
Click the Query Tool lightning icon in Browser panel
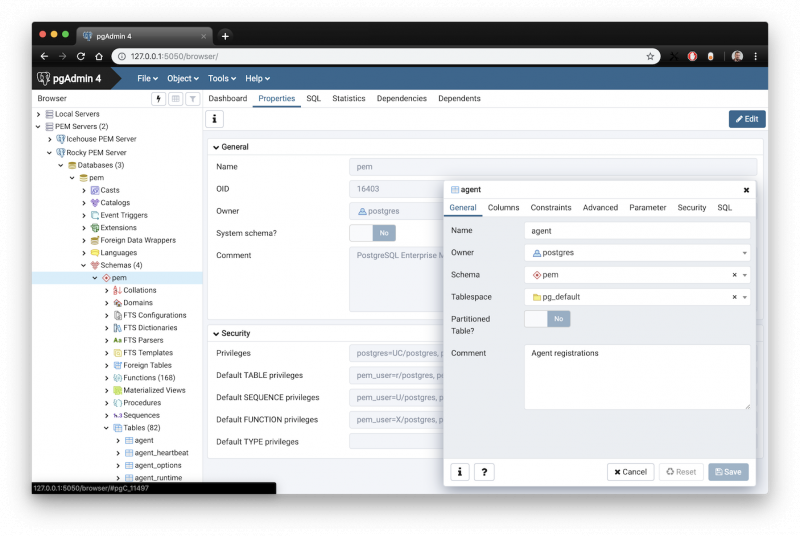pyautogui.click(x=158, y=99)
